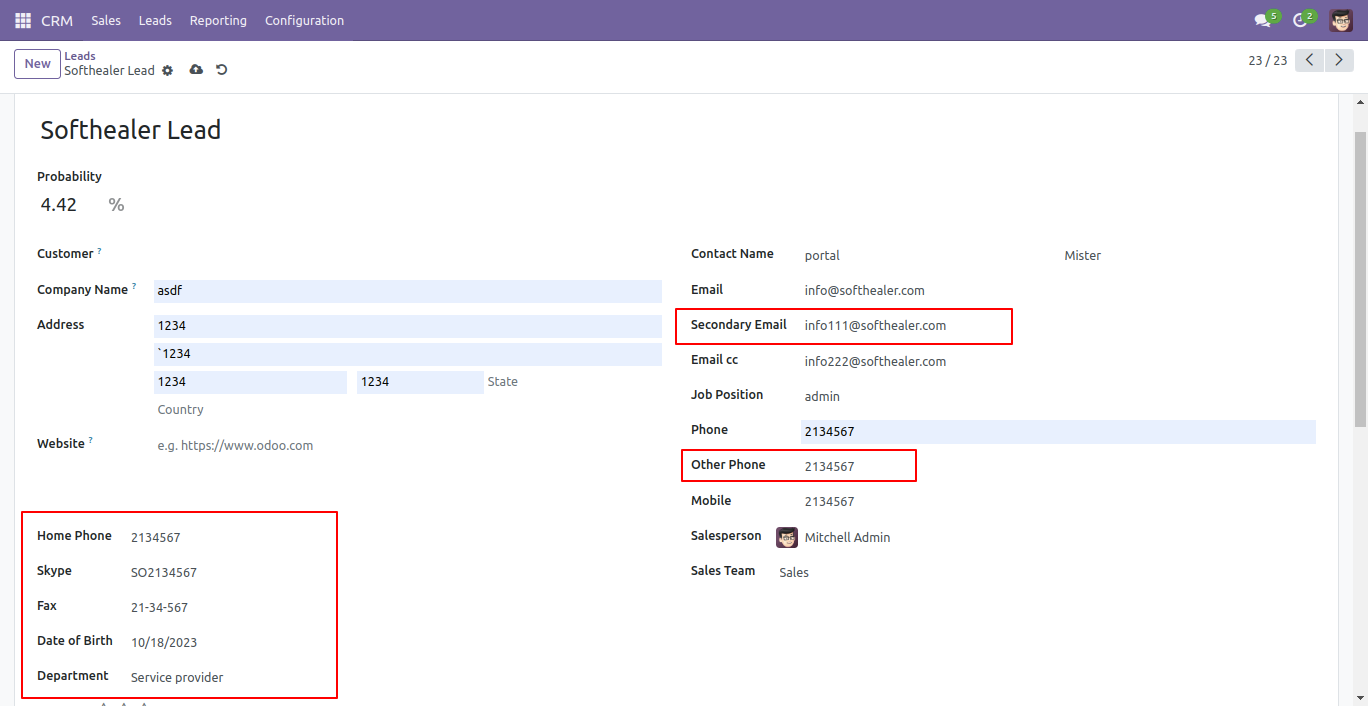
Task: Open the CRM app home
Action: click(x=57, y=20)
